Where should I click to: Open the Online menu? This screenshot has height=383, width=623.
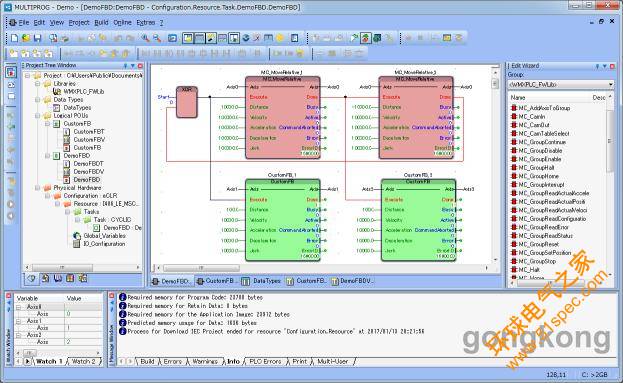pyautogui.click(x=122, y=23)
